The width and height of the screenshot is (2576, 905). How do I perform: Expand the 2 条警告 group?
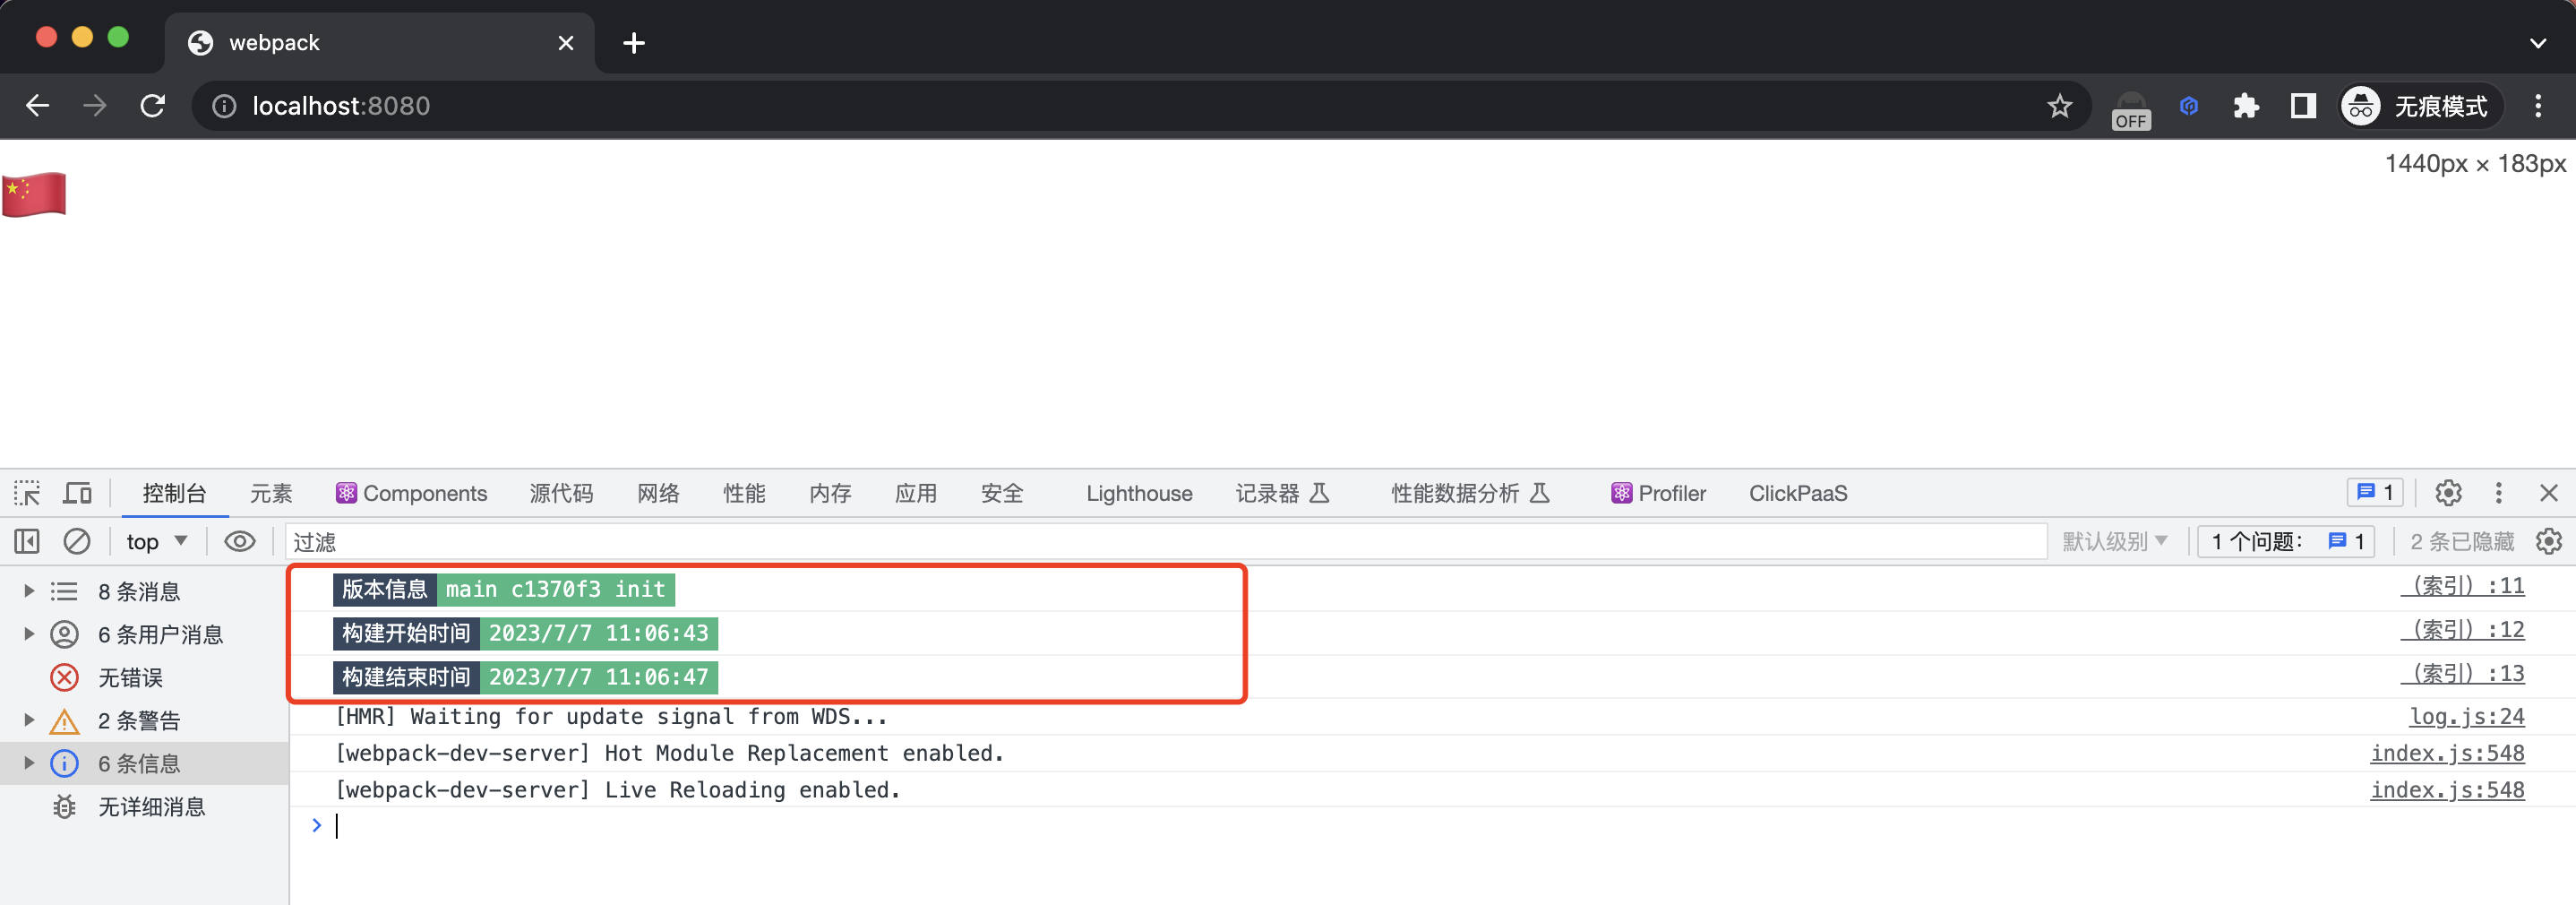pos(29,720)
